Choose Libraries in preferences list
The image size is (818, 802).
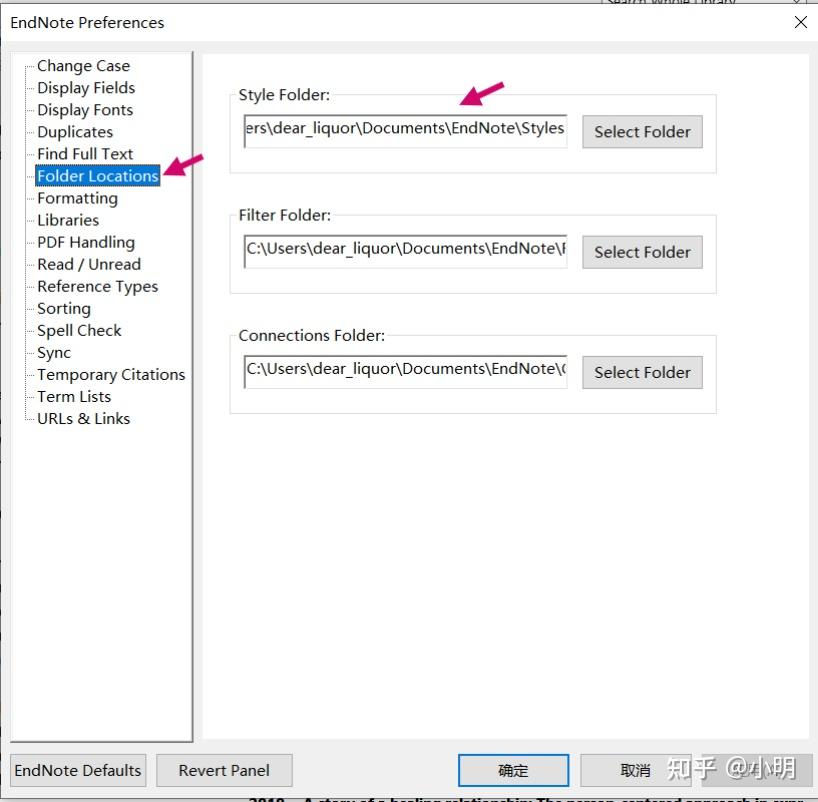68,220
